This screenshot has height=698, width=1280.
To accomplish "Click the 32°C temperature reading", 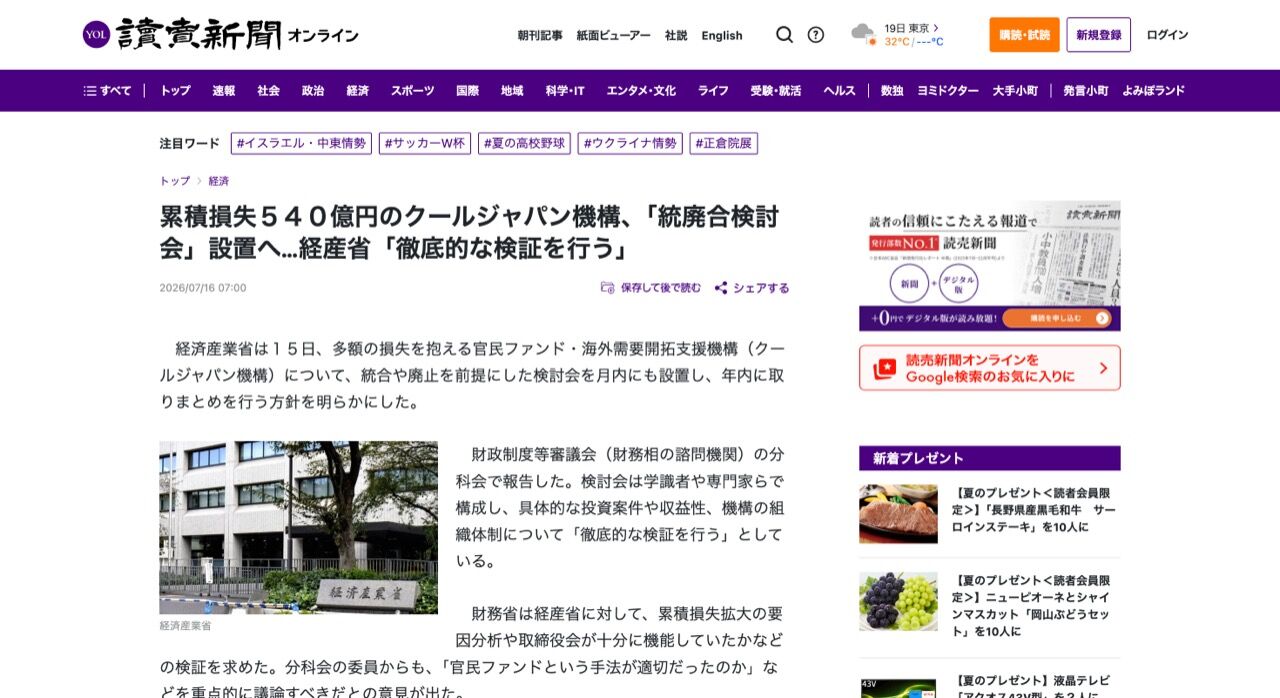I will point(897,42).
